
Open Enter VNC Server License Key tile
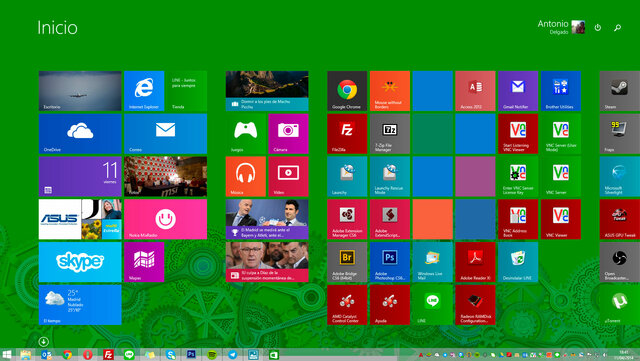point(518,176)
